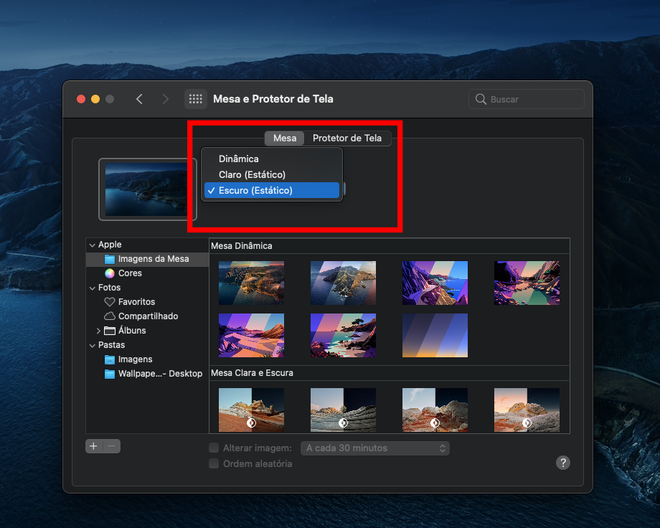Select second dynamic wallpaper, Catalina island

tap(343, 283)
